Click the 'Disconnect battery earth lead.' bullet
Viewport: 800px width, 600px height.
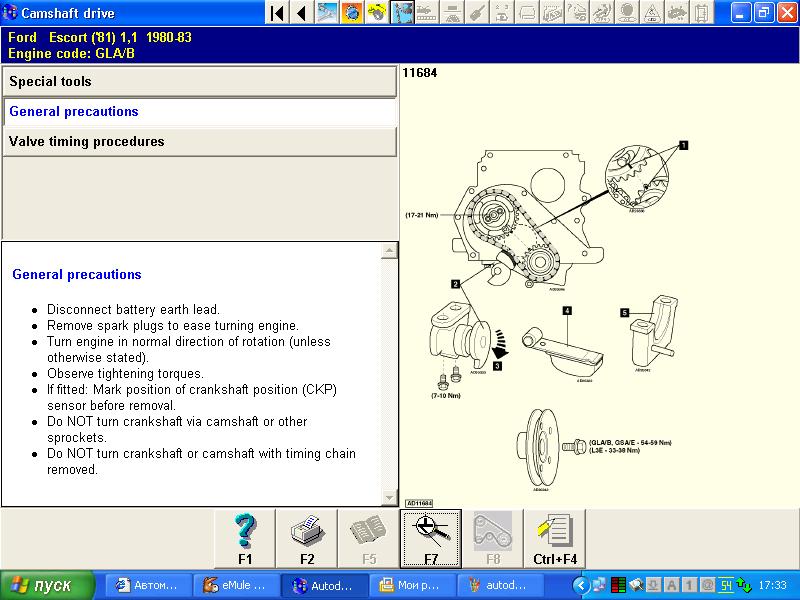[133, 310]
